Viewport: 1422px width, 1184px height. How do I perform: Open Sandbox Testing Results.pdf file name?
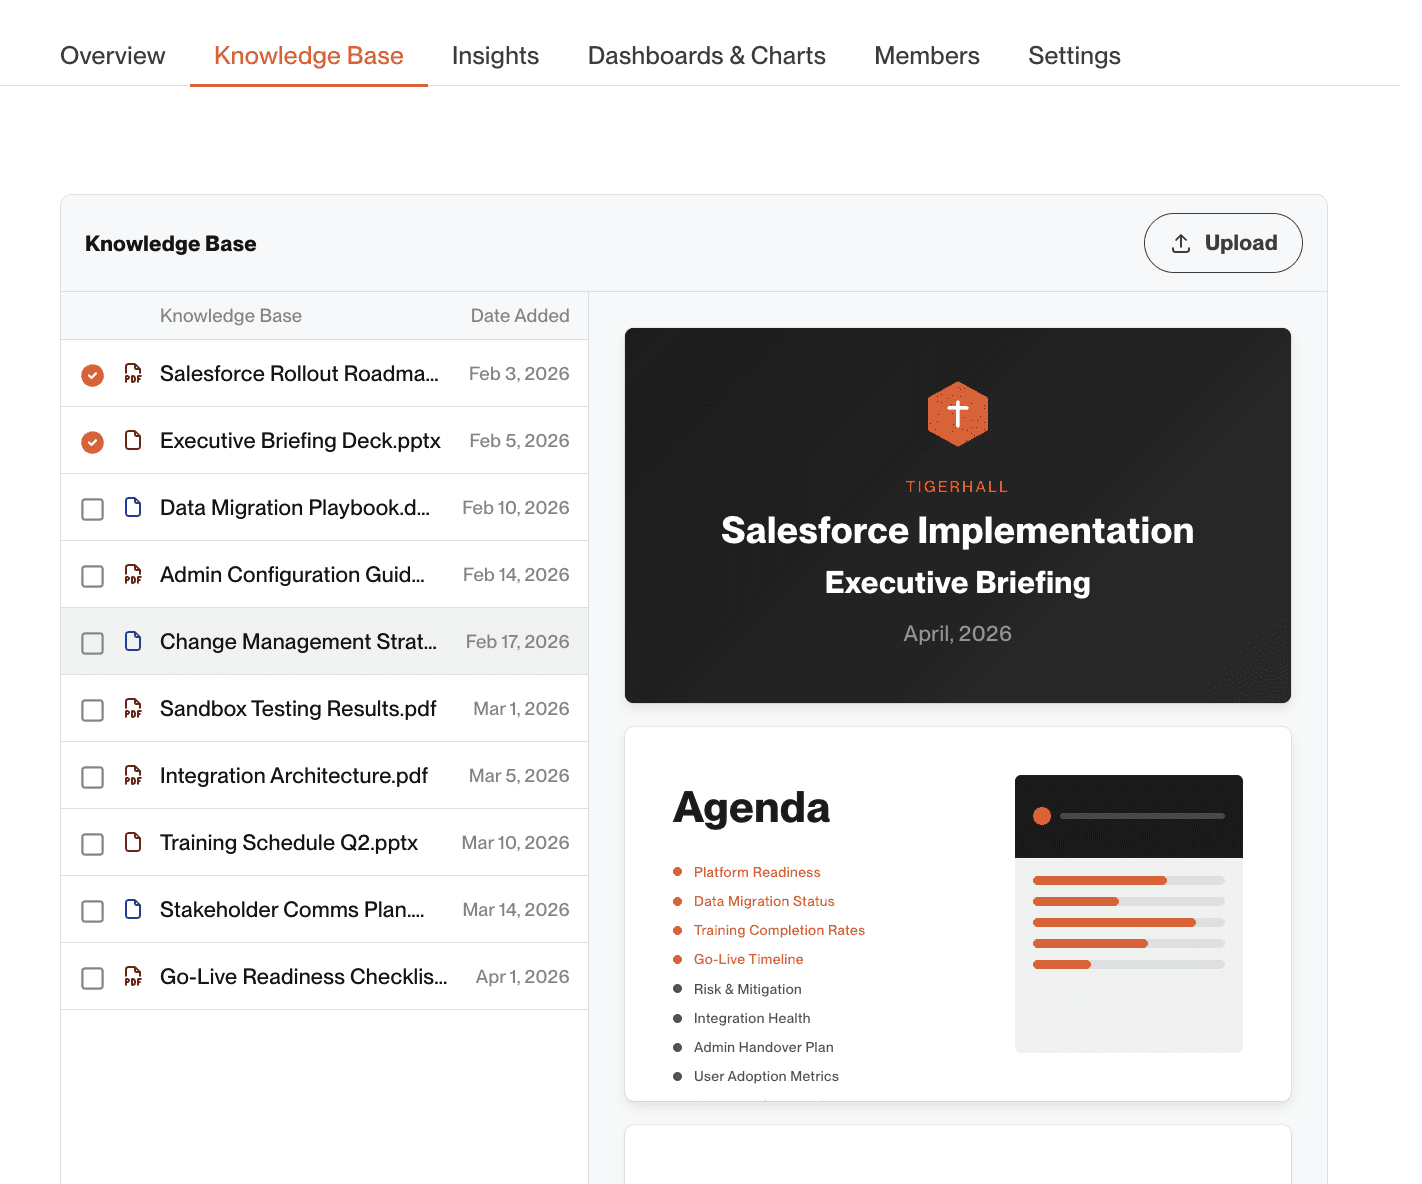pos(298,709)
